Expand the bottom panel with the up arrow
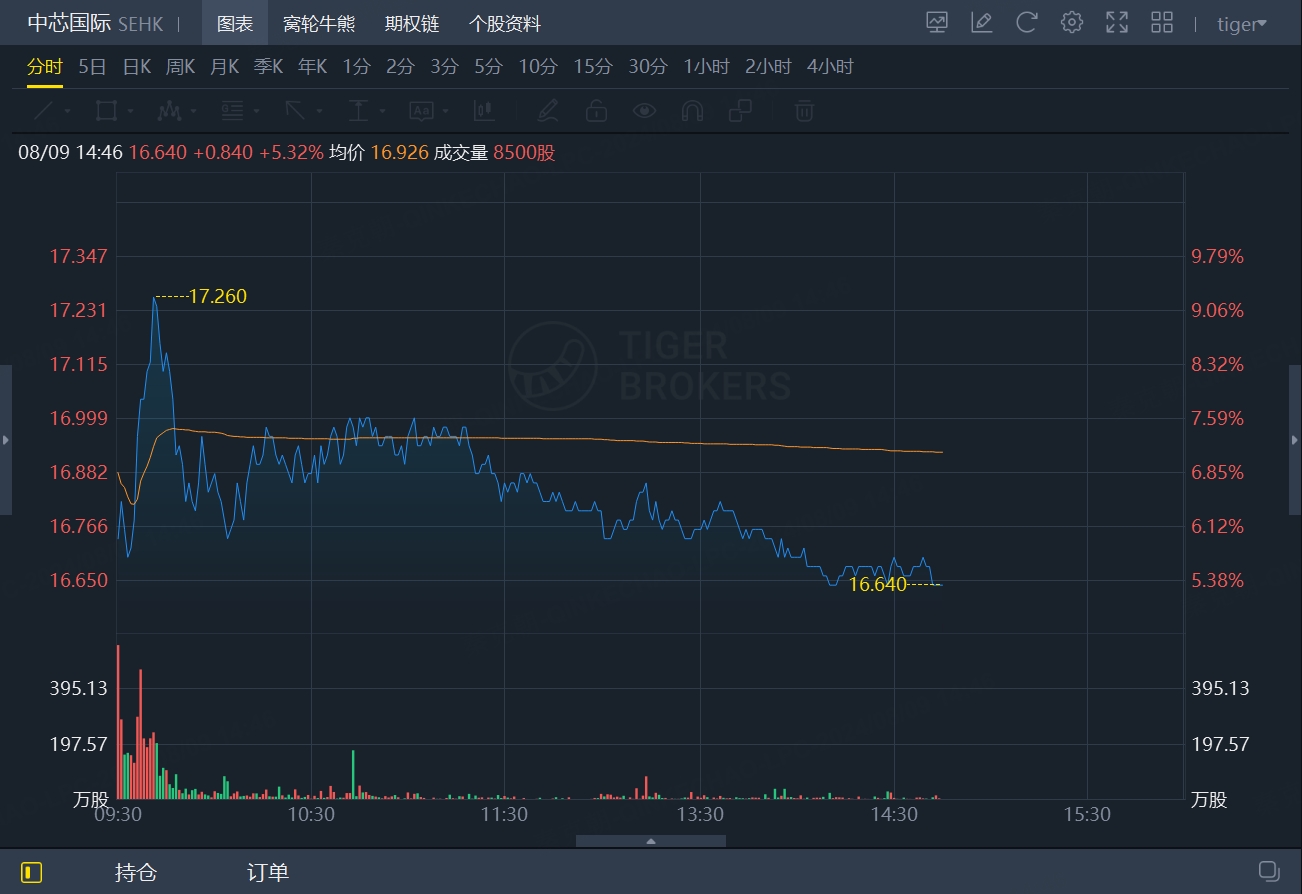The image size is (1302, 894). pos(651,841)
